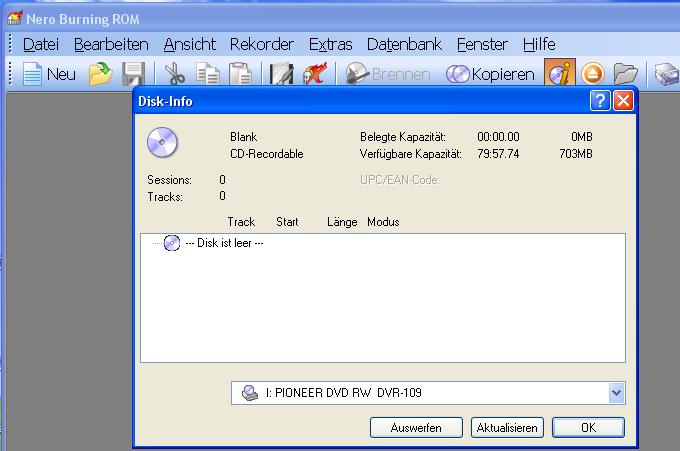680x451 pixels.
Task: Click the recorder drive icon at the toolbar's end
Action: pos(666,74)
